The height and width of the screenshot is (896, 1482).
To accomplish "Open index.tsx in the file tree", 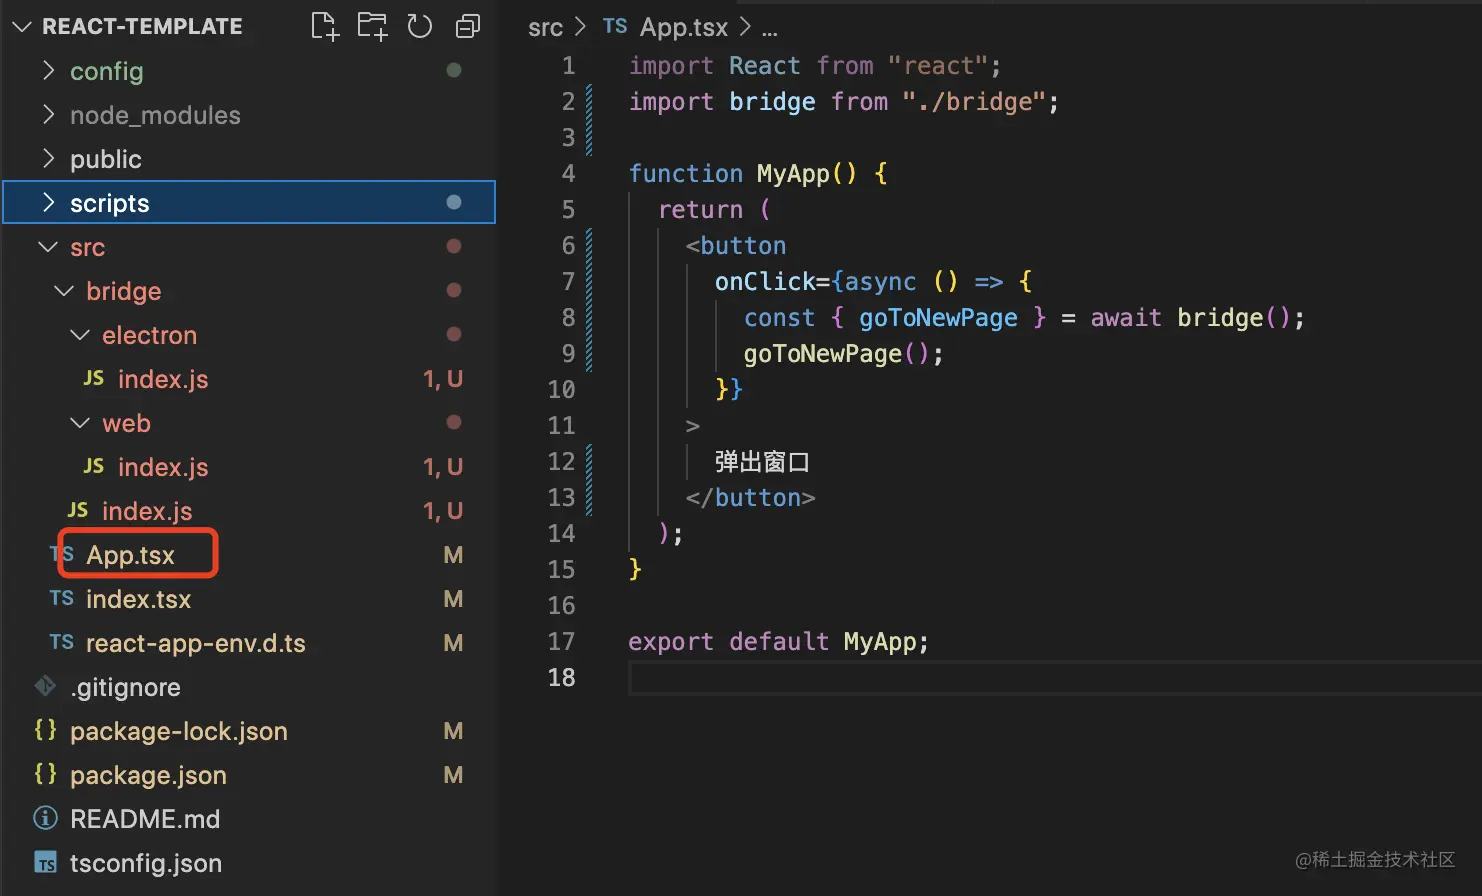I will pos(138,599).
